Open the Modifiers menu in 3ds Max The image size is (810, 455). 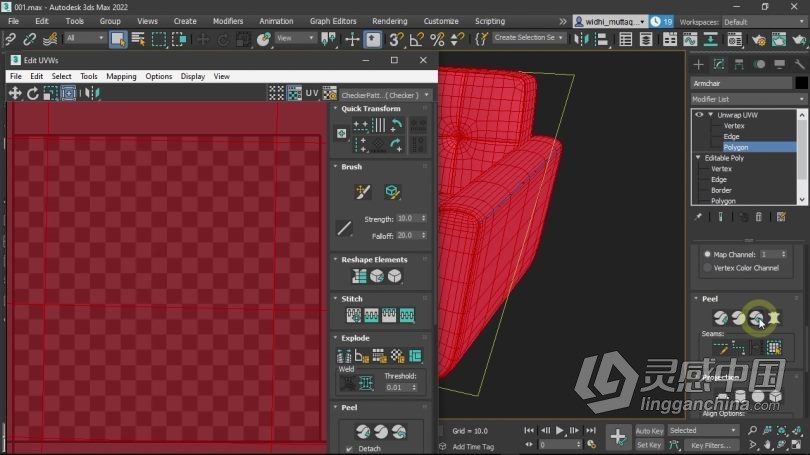pos(228,21)
